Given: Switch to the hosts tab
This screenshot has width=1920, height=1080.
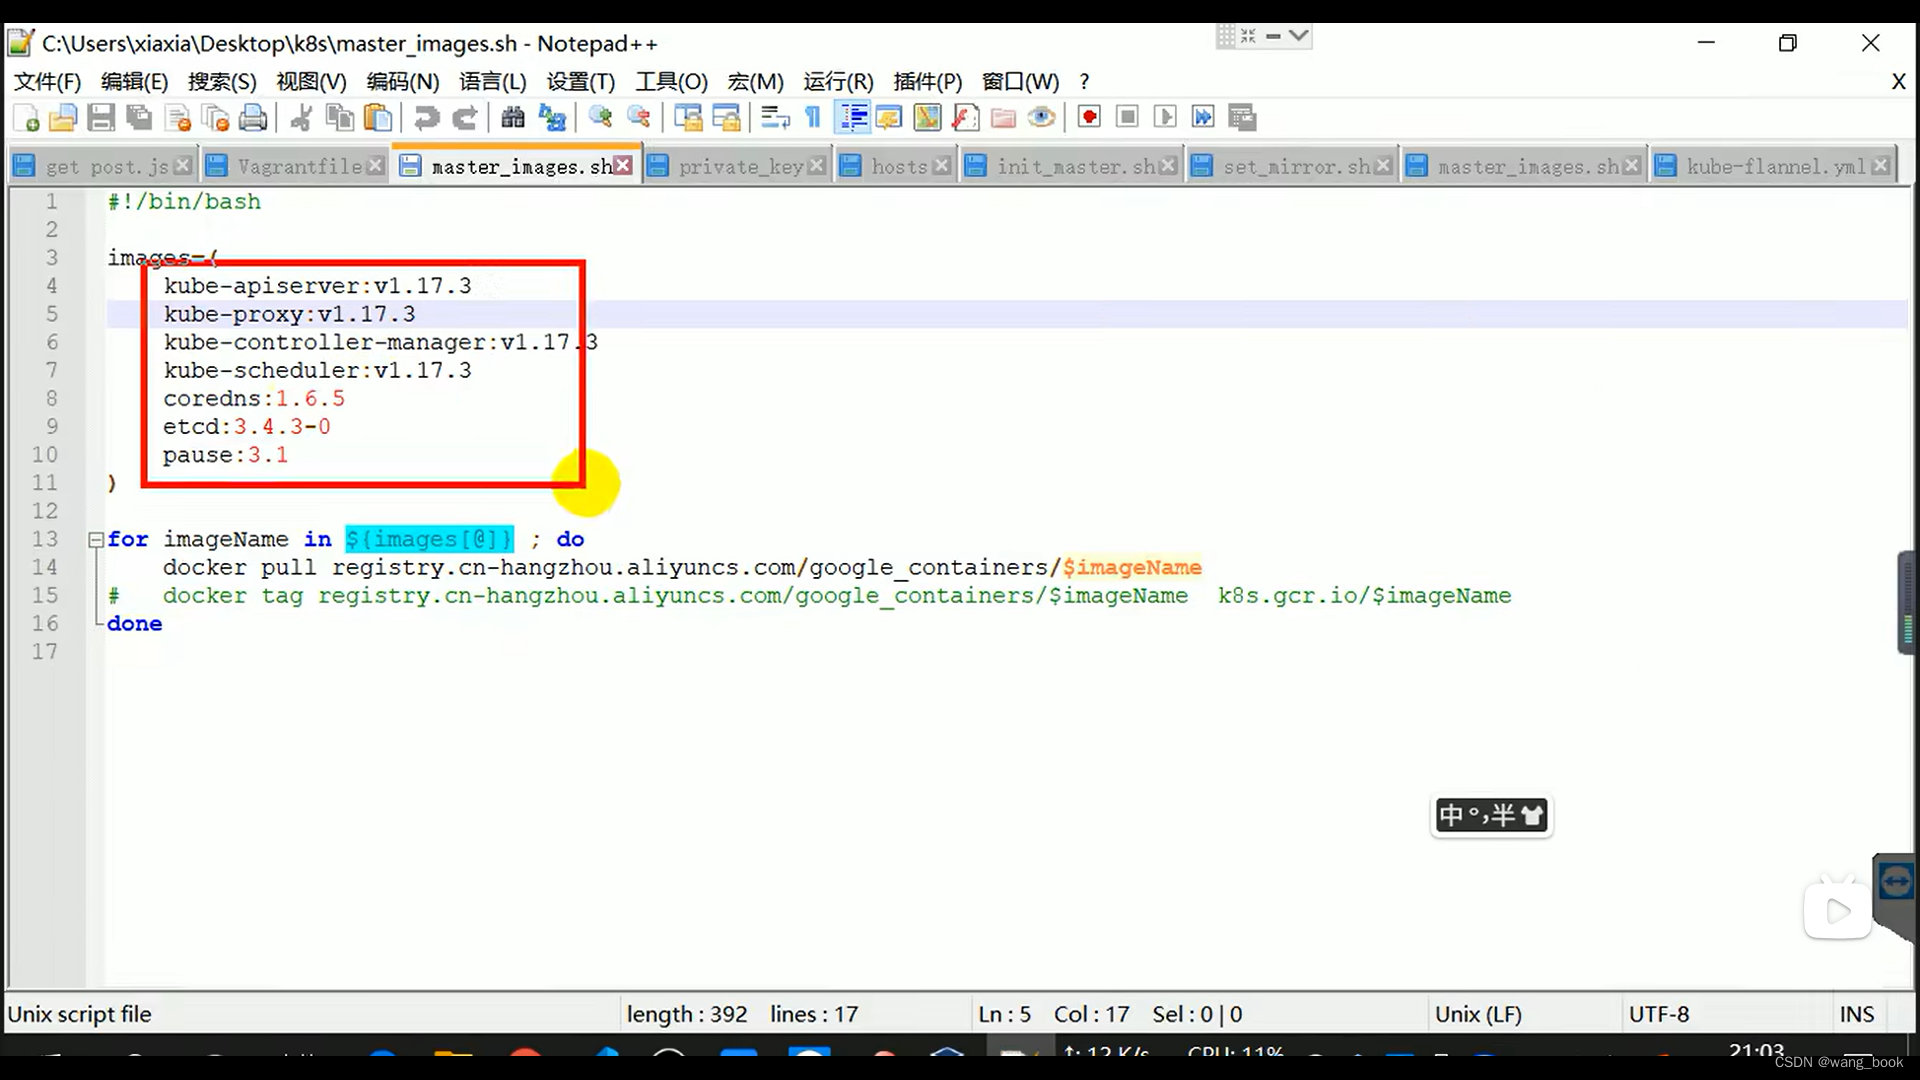Looking at the screenshot, I should (x=898, y=167).
